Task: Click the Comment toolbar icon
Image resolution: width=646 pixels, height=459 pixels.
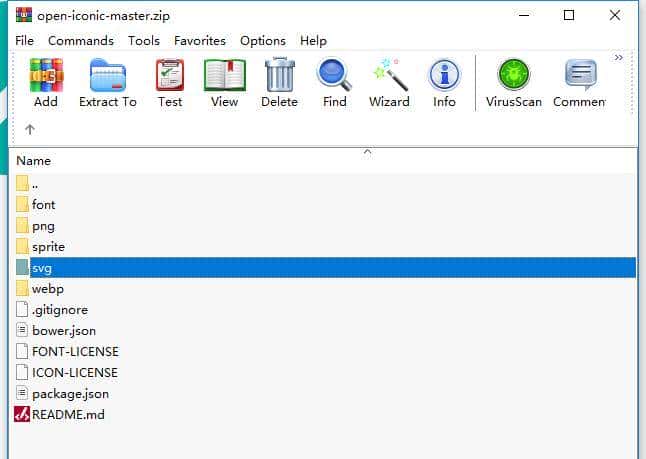Action: 580,77
